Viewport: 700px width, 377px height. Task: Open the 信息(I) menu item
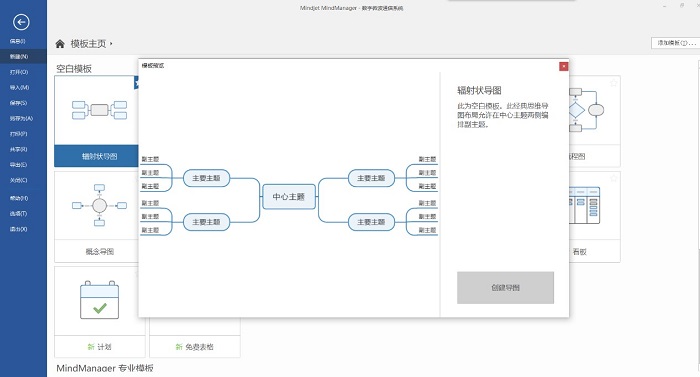(18, 41)
